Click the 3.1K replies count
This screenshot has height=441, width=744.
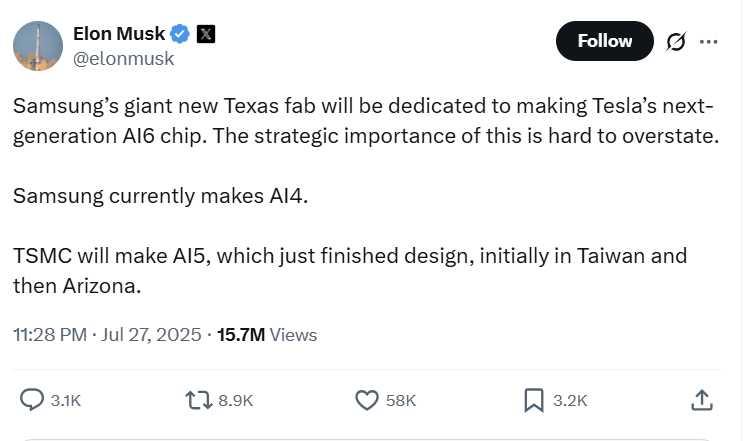(66, 401)
